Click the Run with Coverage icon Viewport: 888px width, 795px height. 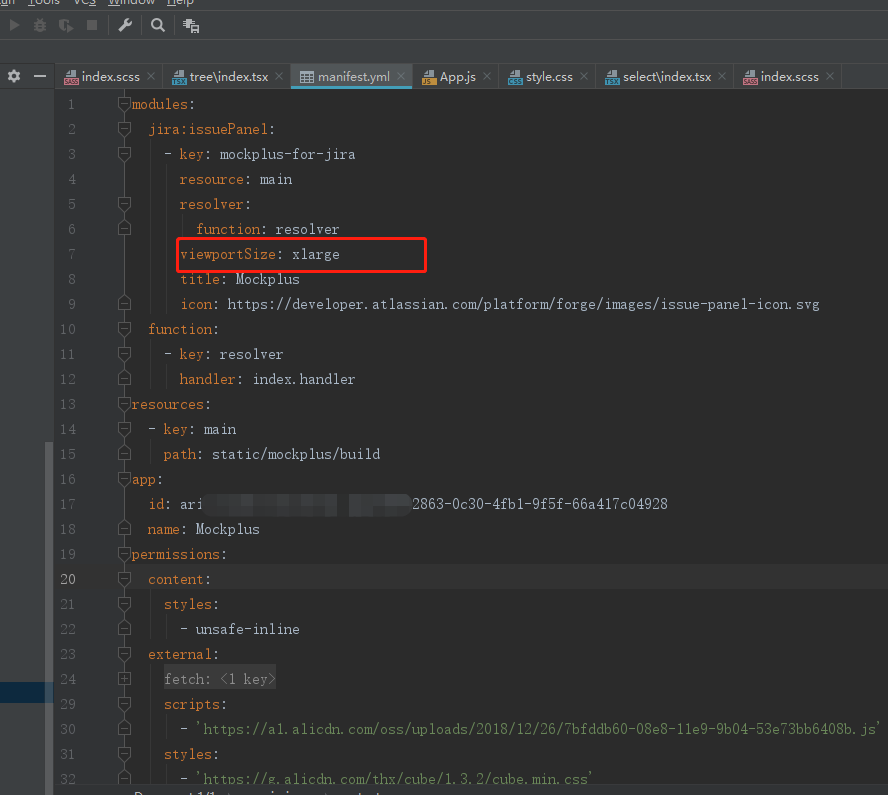pos(66,25)
